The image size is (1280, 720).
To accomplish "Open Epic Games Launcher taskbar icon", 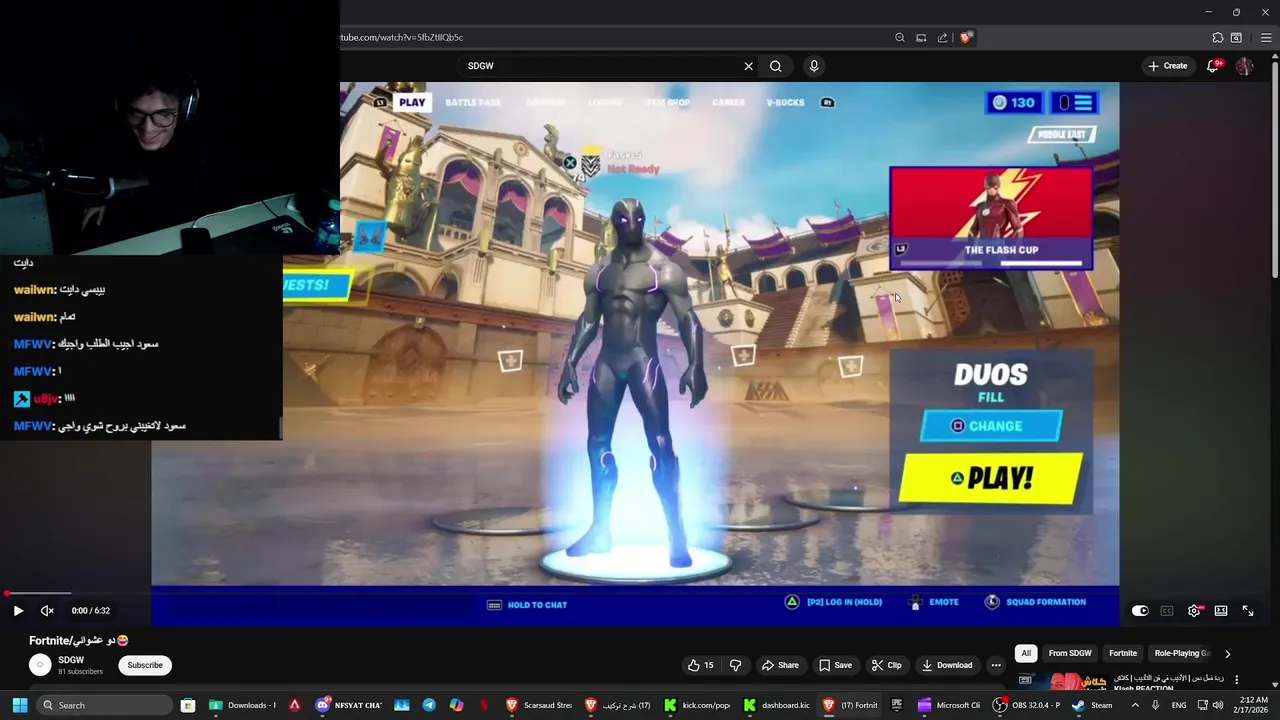I will coord(897,705).
